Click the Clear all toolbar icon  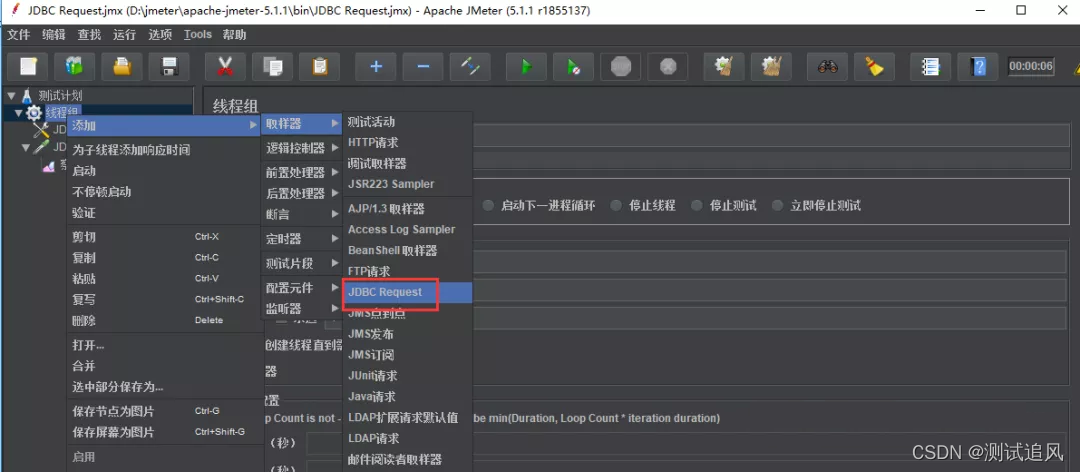(771, 66)
